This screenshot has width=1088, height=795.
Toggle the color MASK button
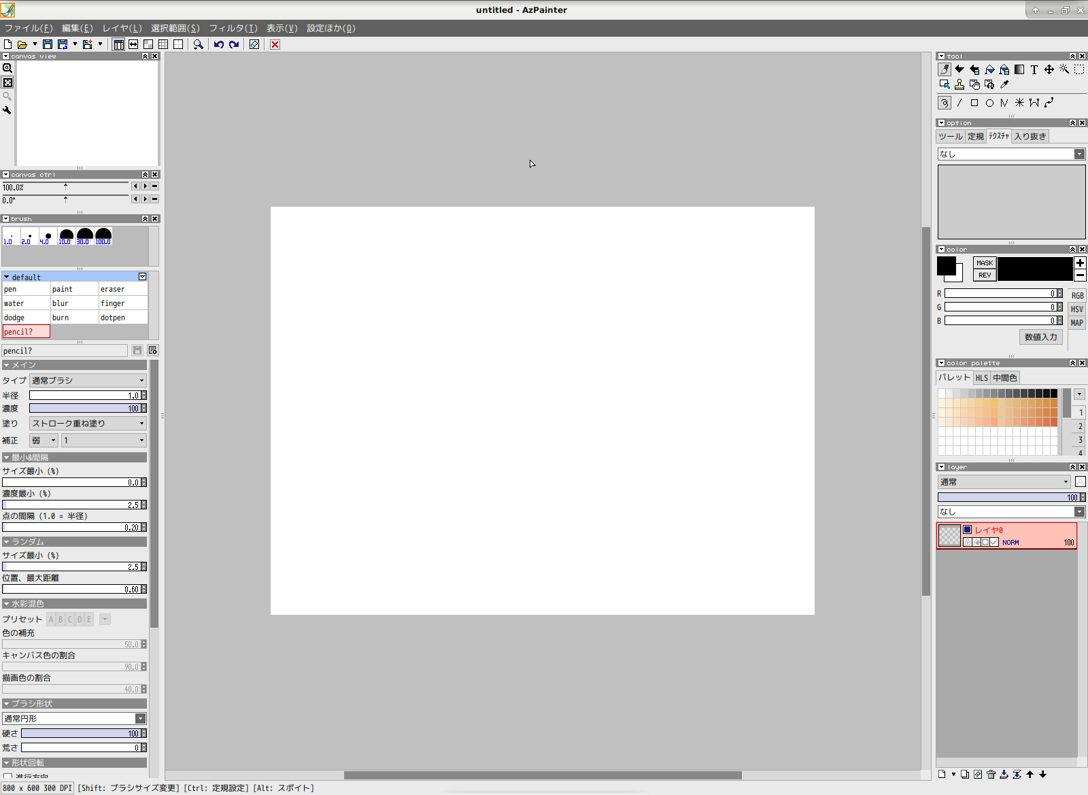984,263
